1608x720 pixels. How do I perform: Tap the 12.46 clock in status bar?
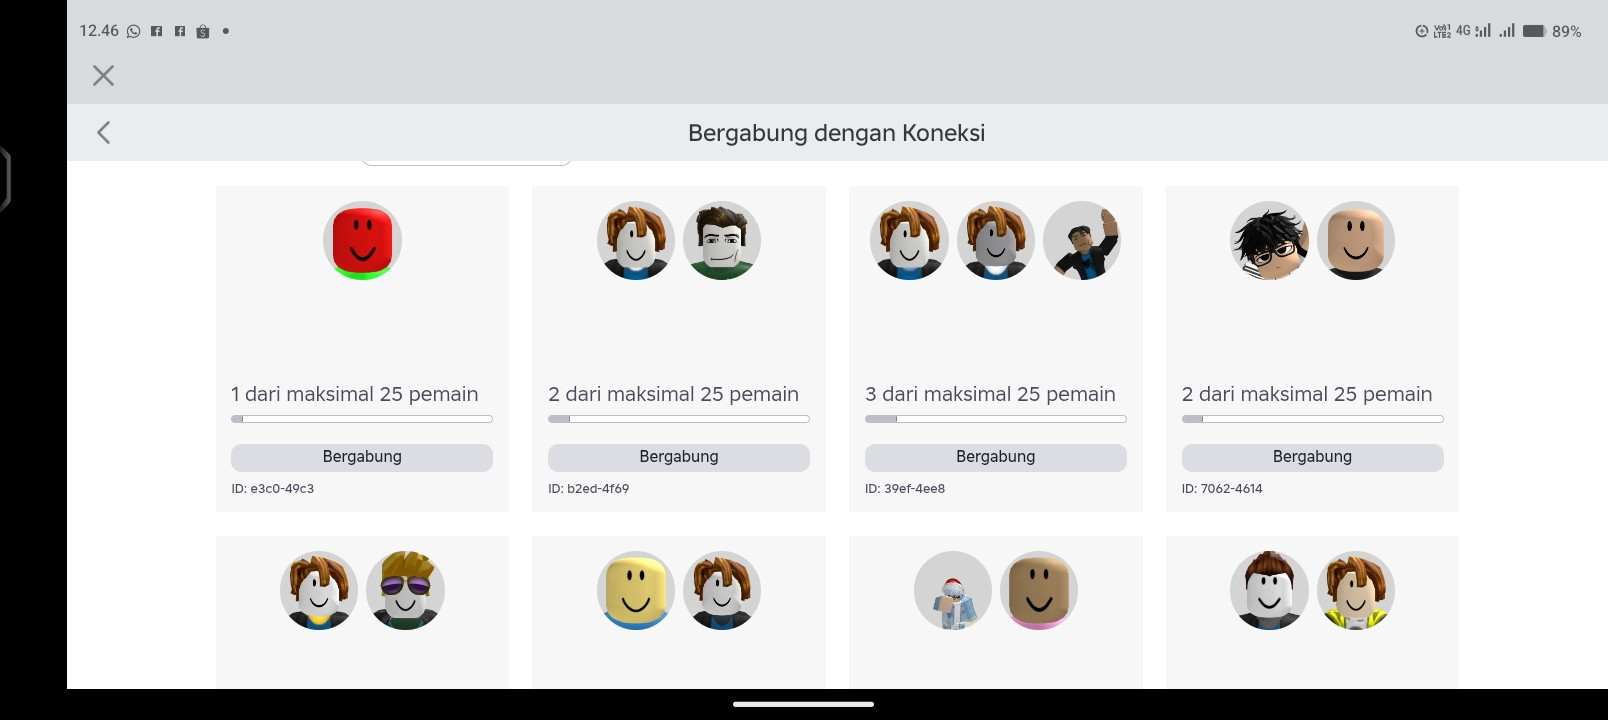coord(99,31)
